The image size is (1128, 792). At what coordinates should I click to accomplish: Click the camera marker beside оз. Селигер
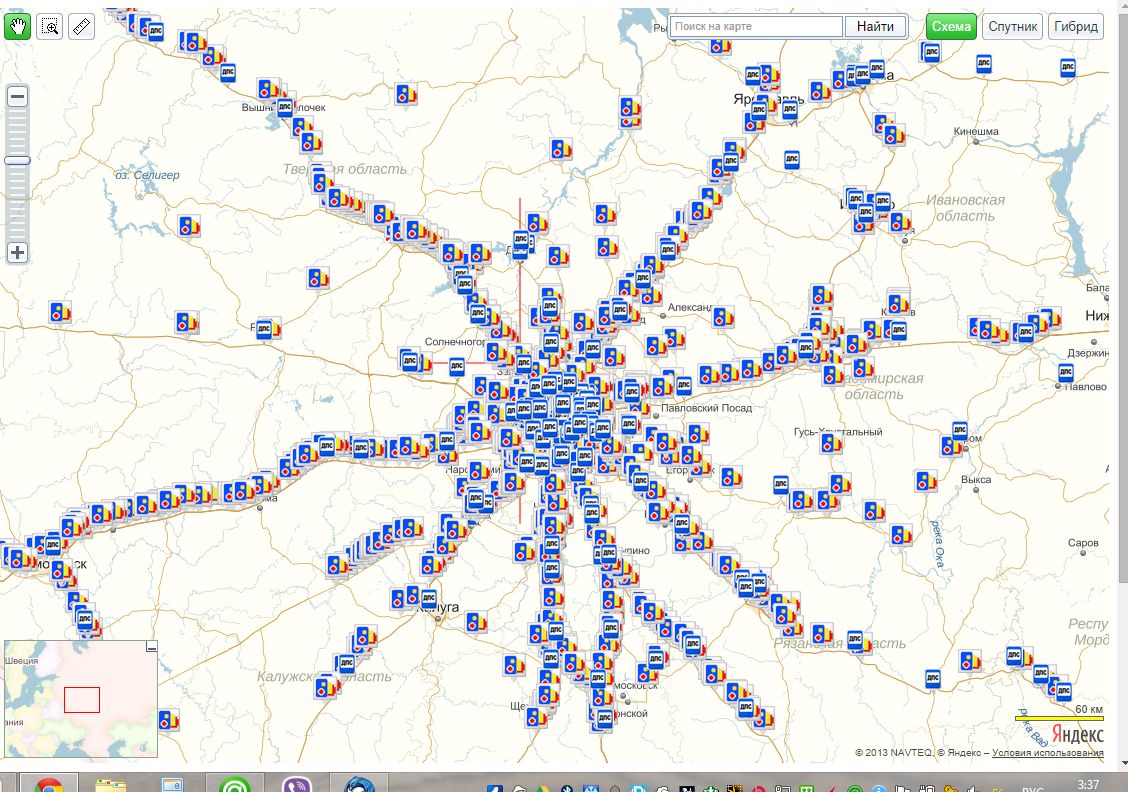(188, 226)
